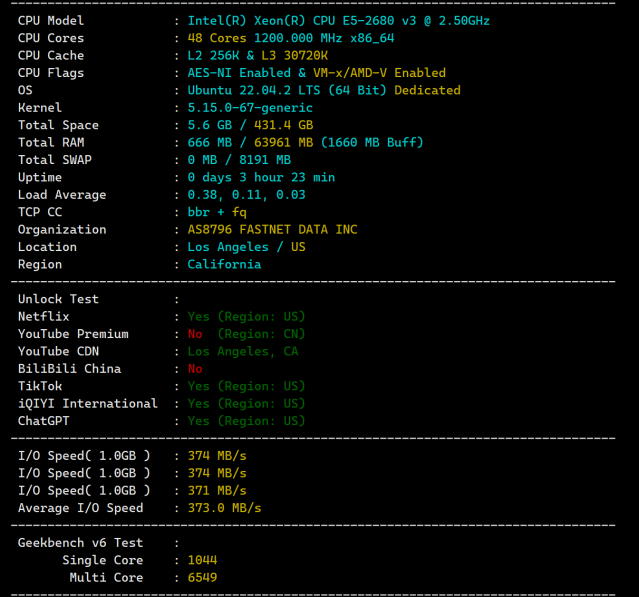Click the red No beside BiliBili China
Image resolution: width=639 pixels, height=597 pixels.
pos(195,369)
